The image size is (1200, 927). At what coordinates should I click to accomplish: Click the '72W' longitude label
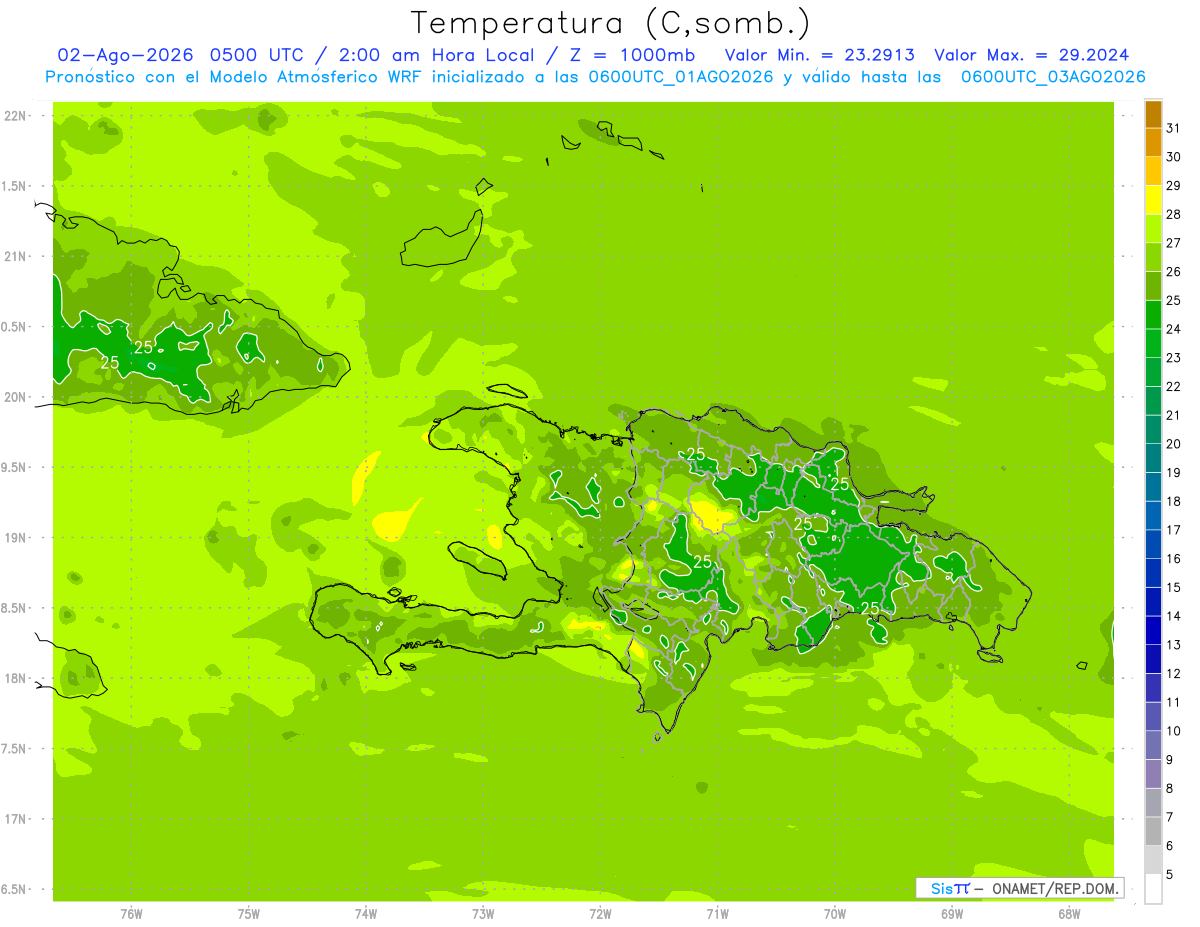tap(600, 914)
